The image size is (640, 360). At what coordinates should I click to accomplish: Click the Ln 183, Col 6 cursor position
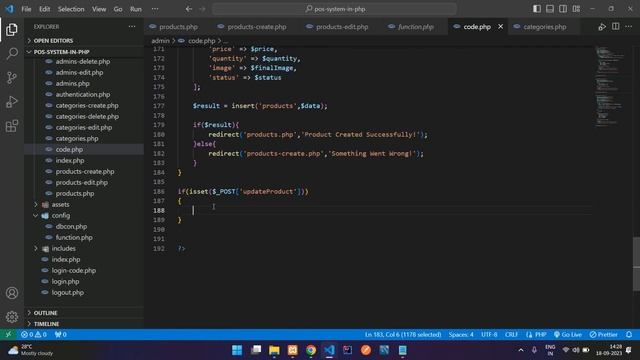pyautogui.click(x=403, y=334)
